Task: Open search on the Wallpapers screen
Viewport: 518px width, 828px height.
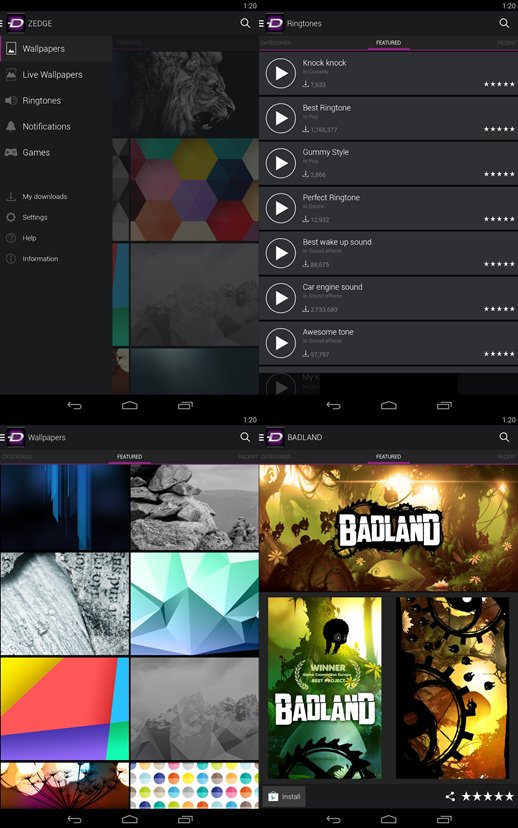Action: point(245,437)
